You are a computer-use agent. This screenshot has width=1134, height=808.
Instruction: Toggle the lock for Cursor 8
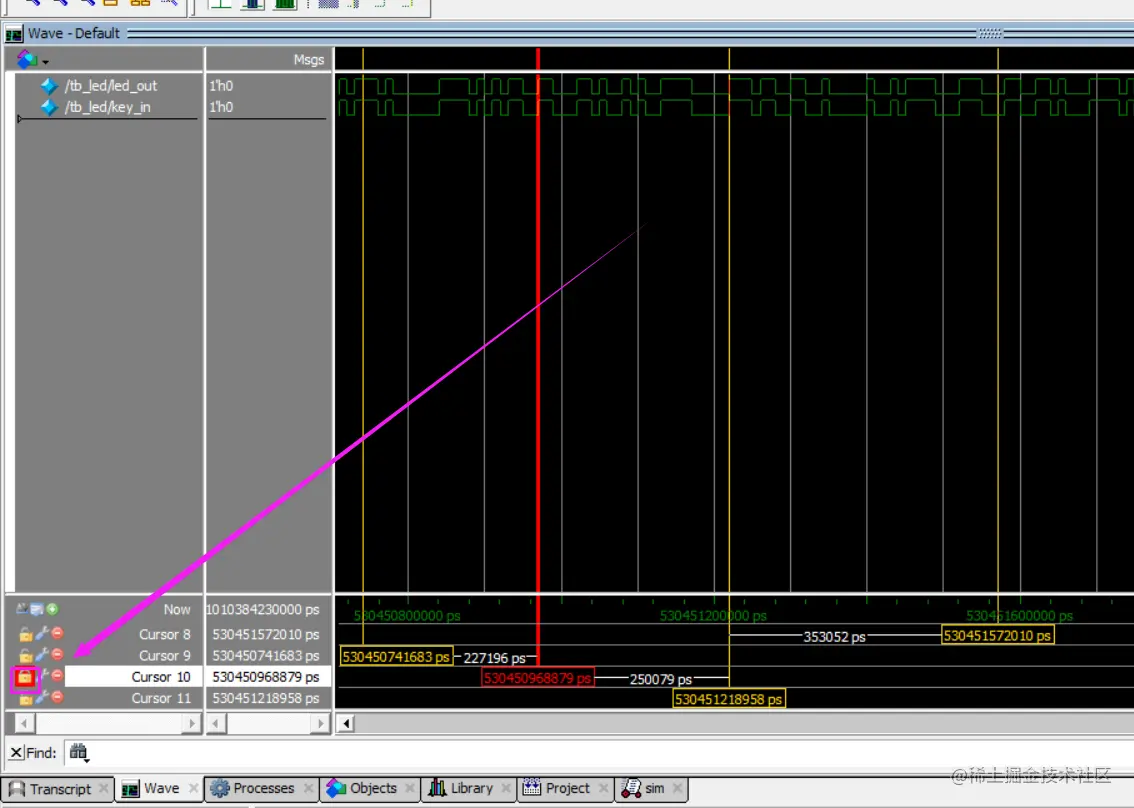click(25, 634)
